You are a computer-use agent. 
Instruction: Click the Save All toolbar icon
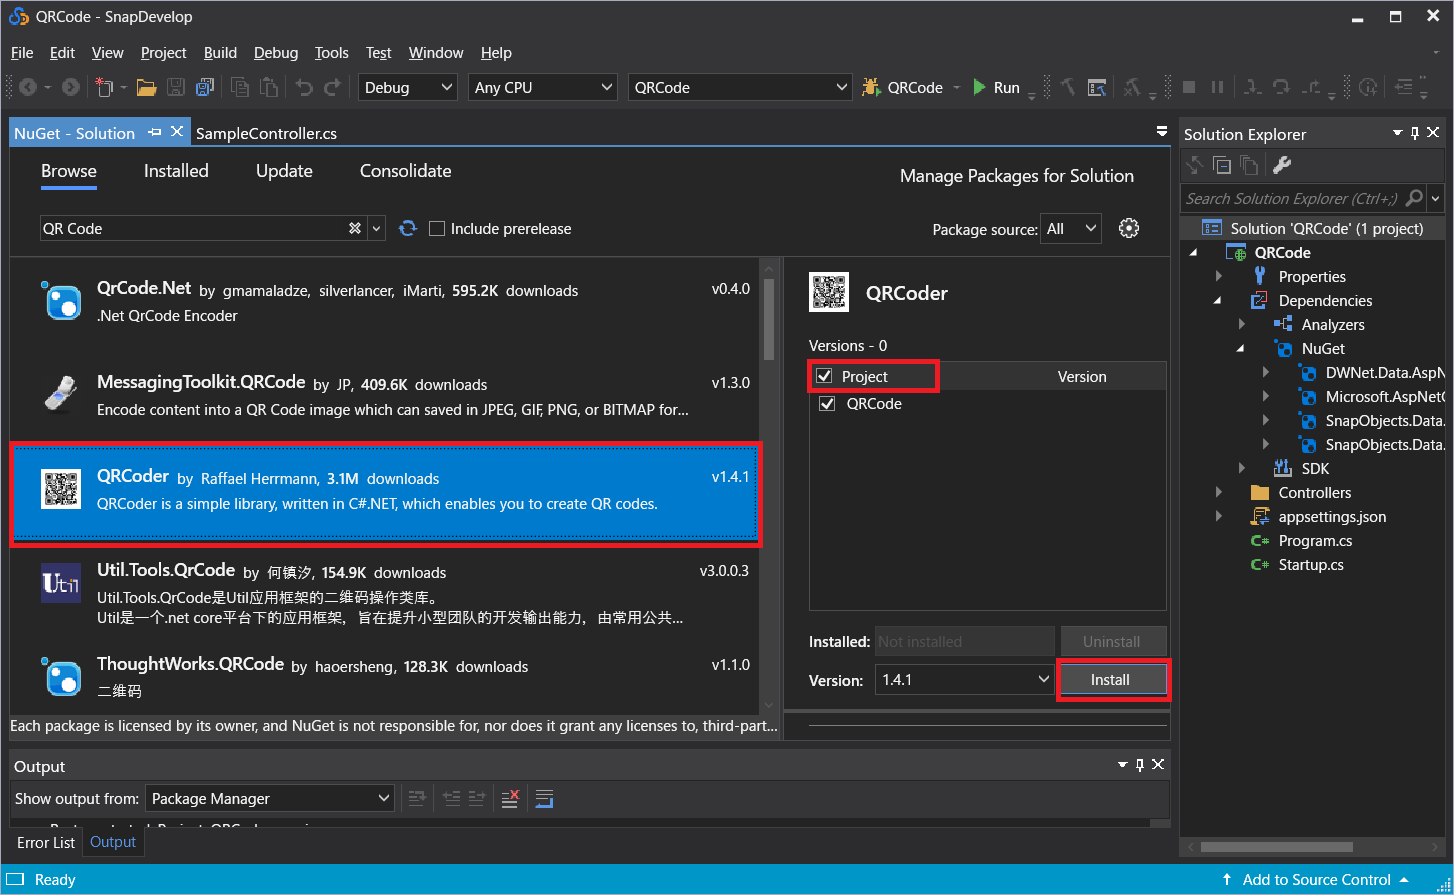[205, 88]
